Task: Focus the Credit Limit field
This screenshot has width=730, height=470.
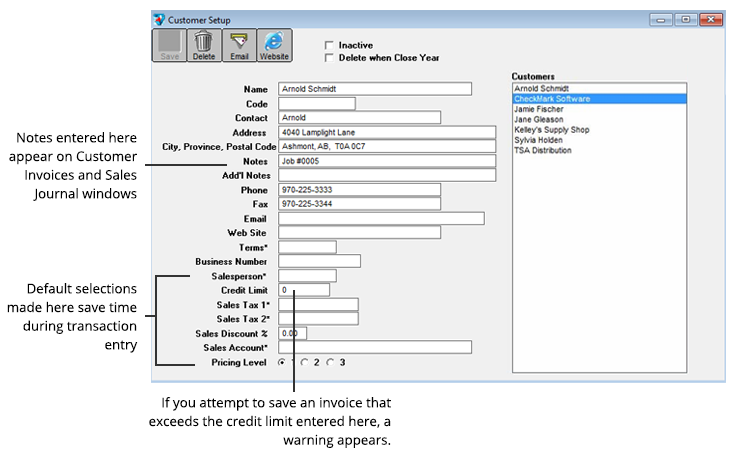Action: click(x=303, y=290)
